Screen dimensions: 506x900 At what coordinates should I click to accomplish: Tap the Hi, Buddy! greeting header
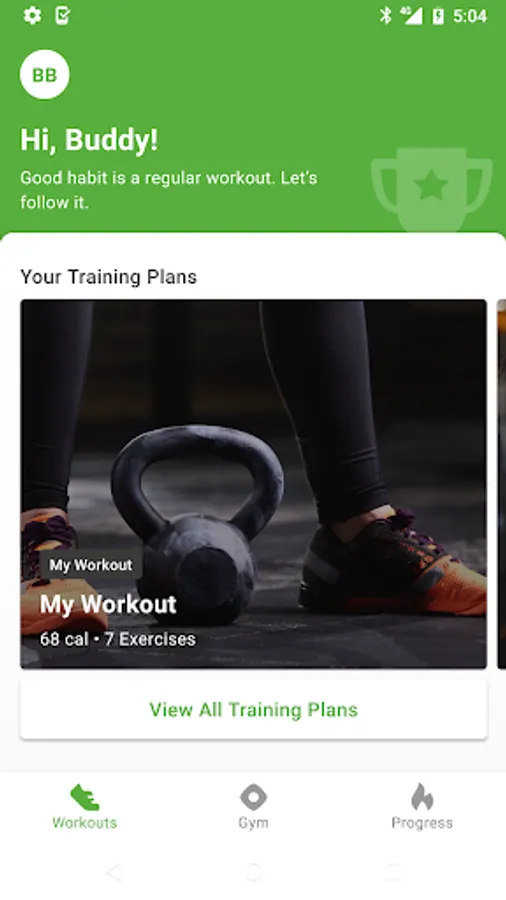click(x=89, y=139)
